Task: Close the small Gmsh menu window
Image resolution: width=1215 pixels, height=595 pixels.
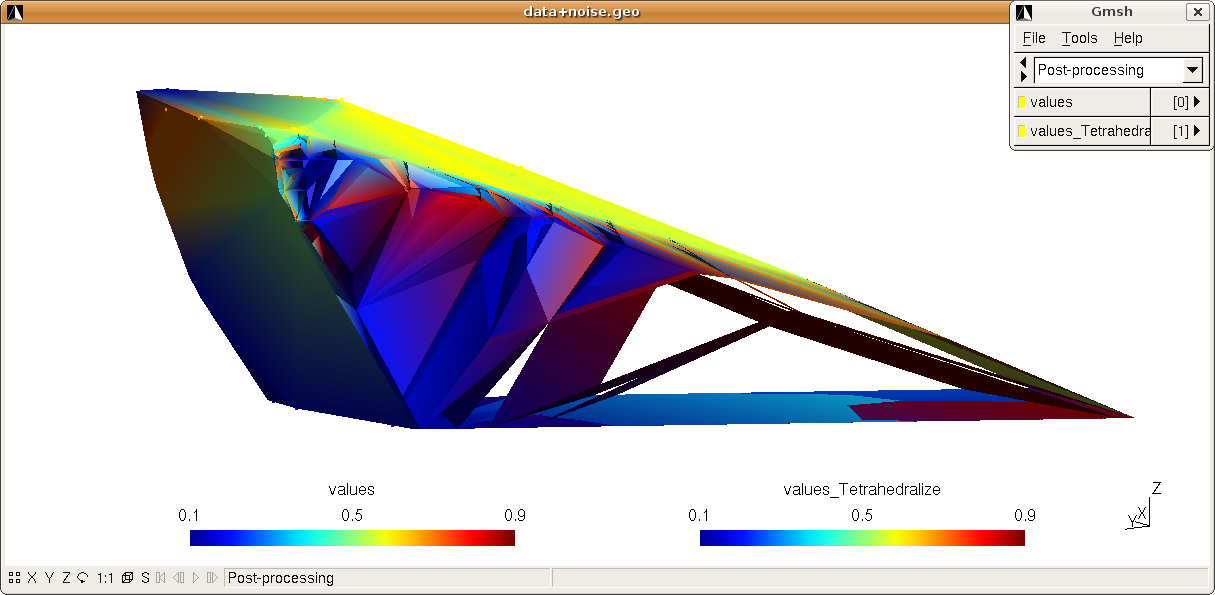Action: 1196,12
